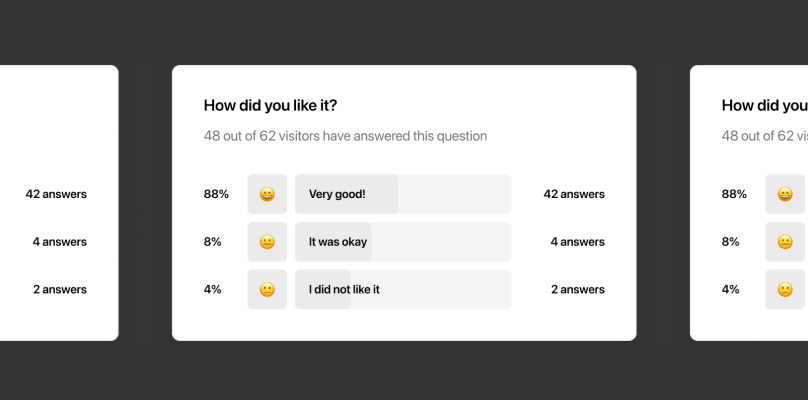Click the grinning emoji in right card
The height and width of the screenshot is (400, 808).
[x=785, y=194]
